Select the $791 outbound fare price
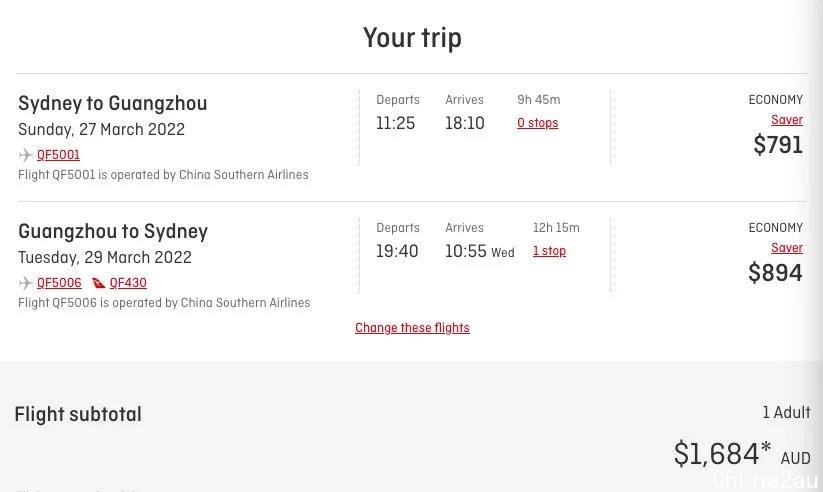The width and height of the screenshot is (823, 492). [x=778, y=144]
